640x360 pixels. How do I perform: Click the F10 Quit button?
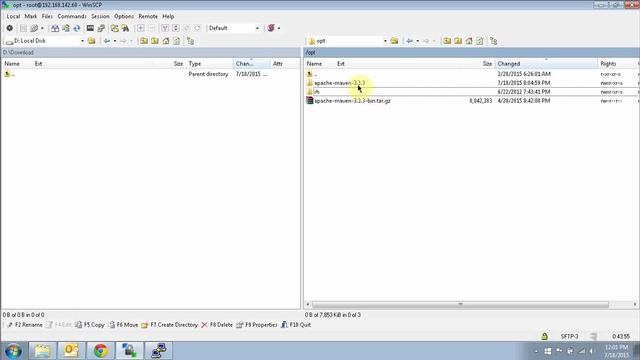click(296, 325)
